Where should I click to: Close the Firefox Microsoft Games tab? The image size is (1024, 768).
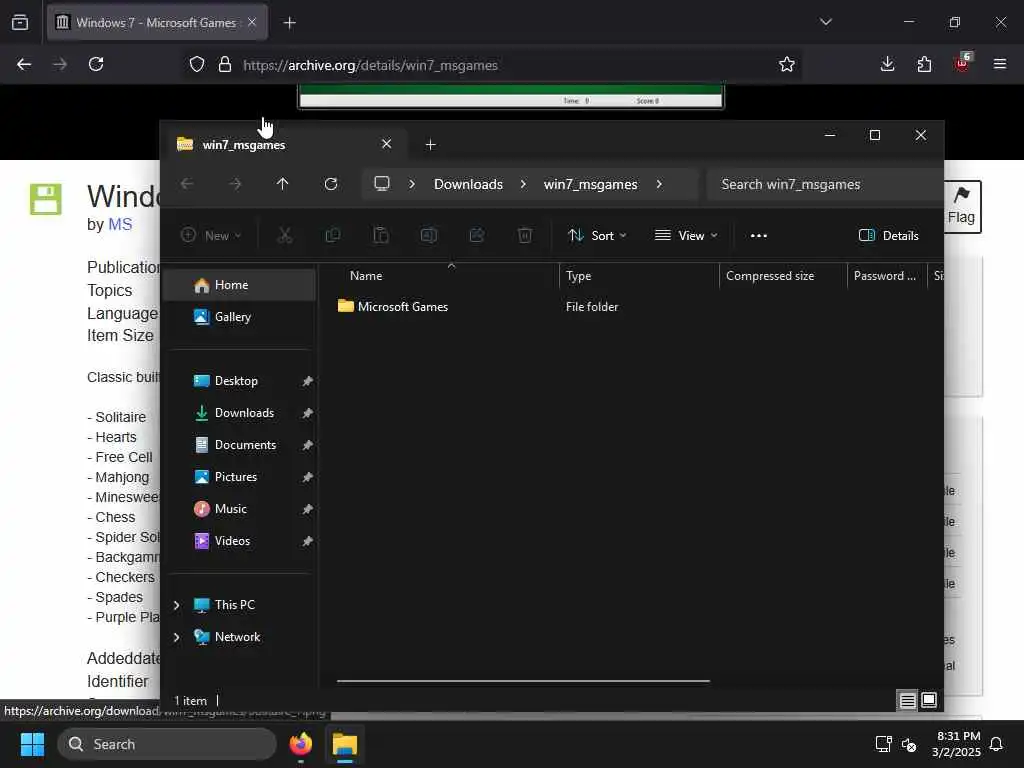[252, 22]
